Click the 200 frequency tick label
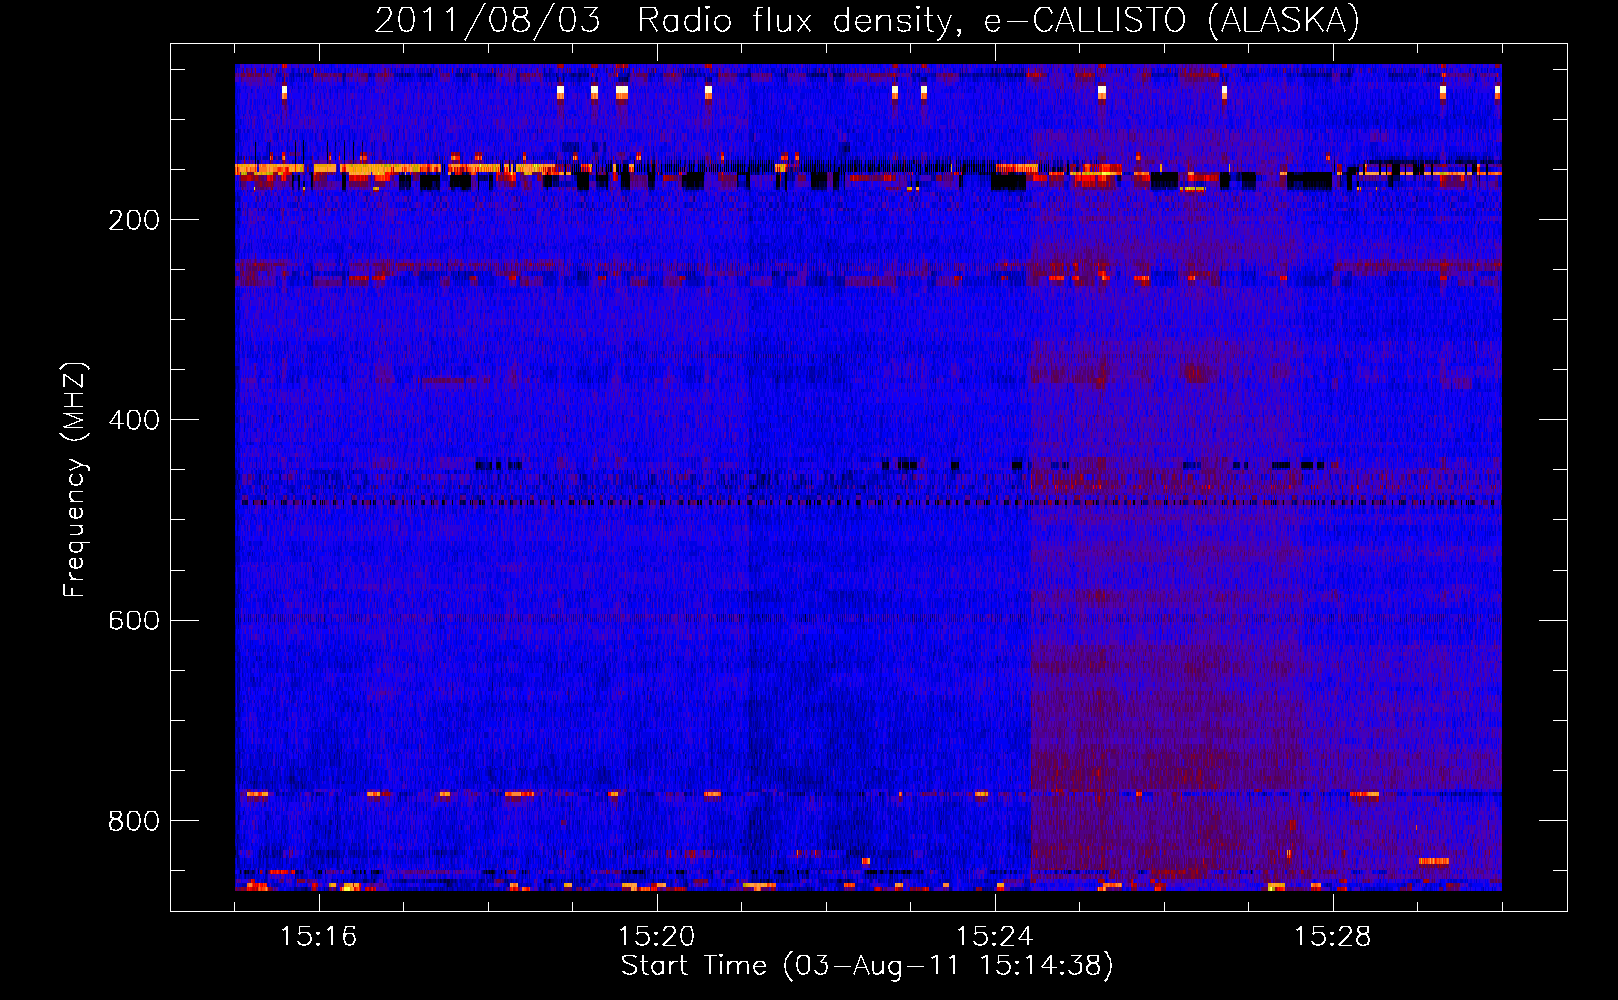 (x=134, y=220)
